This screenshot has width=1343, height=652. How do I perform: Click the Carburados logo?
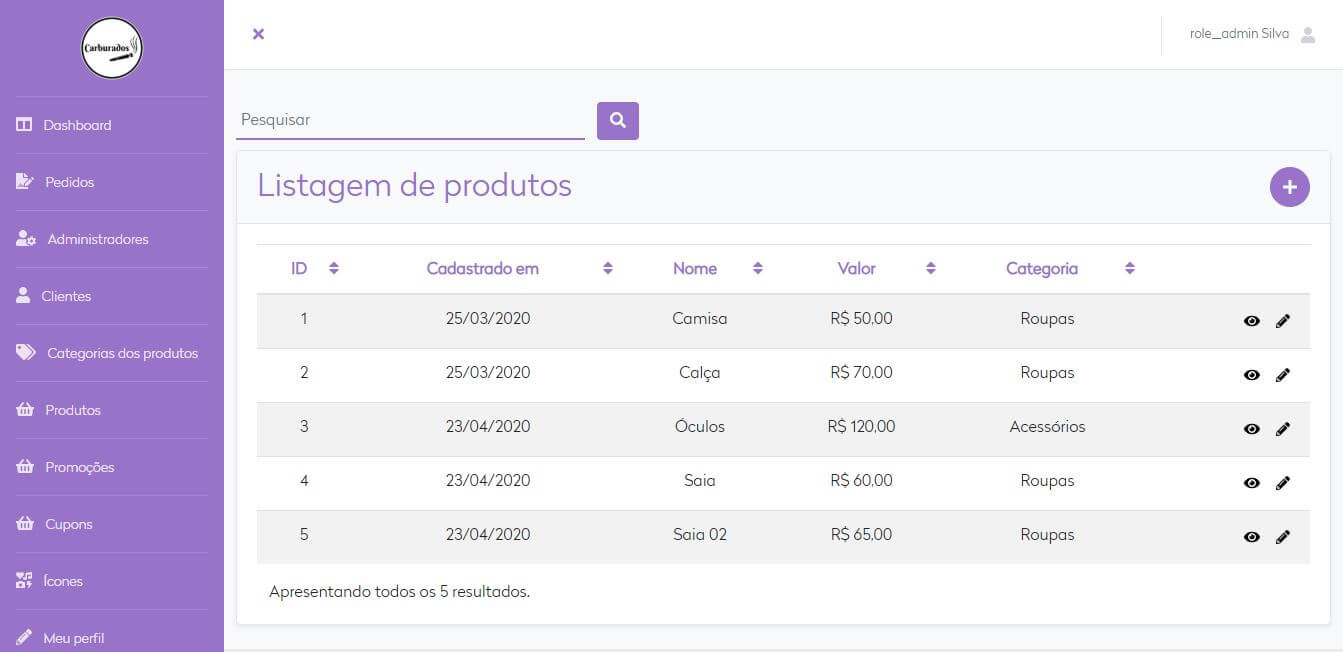pyautogui.click(x=112, y=48)
